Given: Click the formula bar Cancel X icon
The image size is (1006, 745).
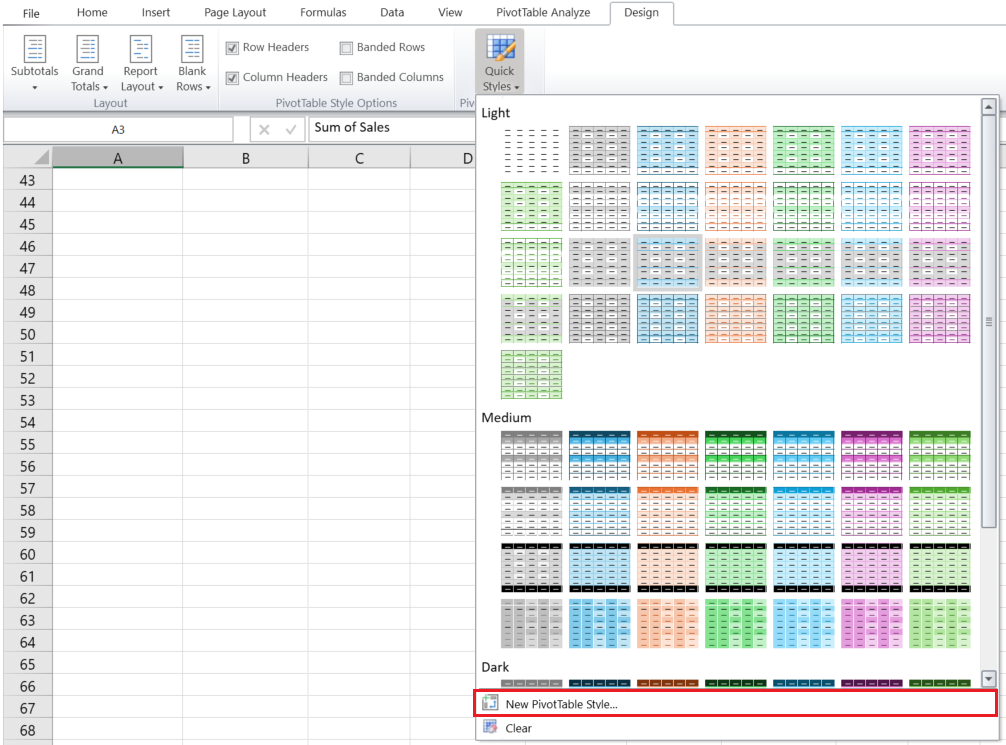Looking at the screenshot, I should click(x=264, y=130).
